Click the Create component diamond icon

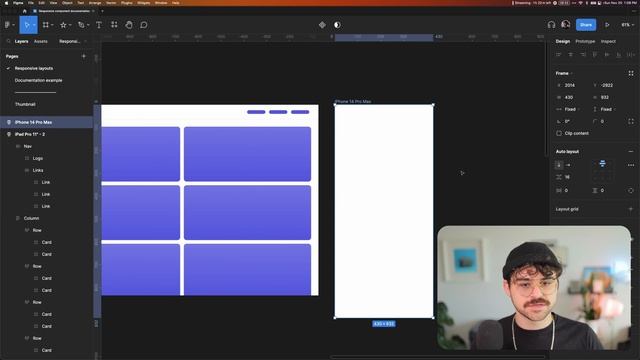pyautogui.click(x=322, y=25)
